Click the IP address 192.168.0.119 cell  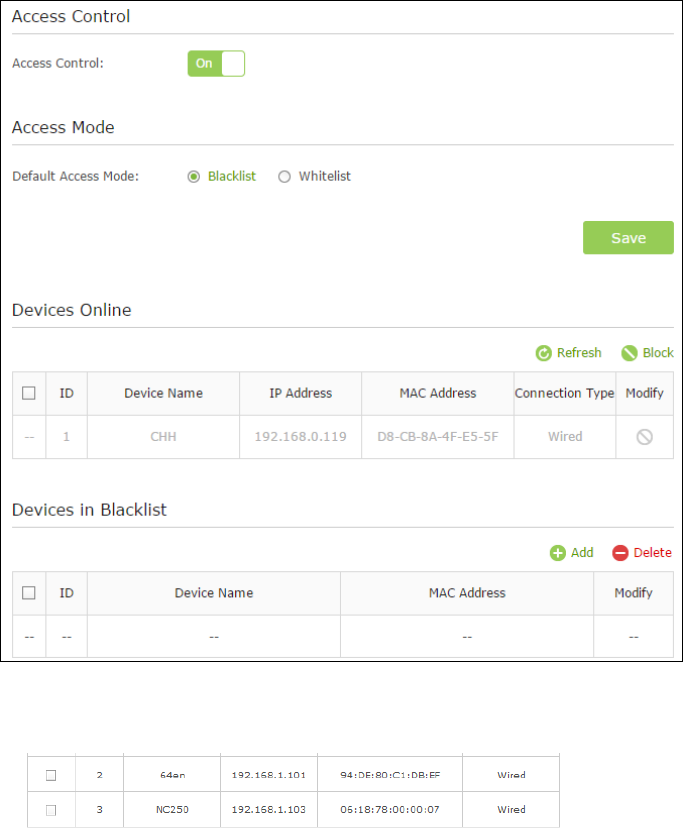click(301, 437)
